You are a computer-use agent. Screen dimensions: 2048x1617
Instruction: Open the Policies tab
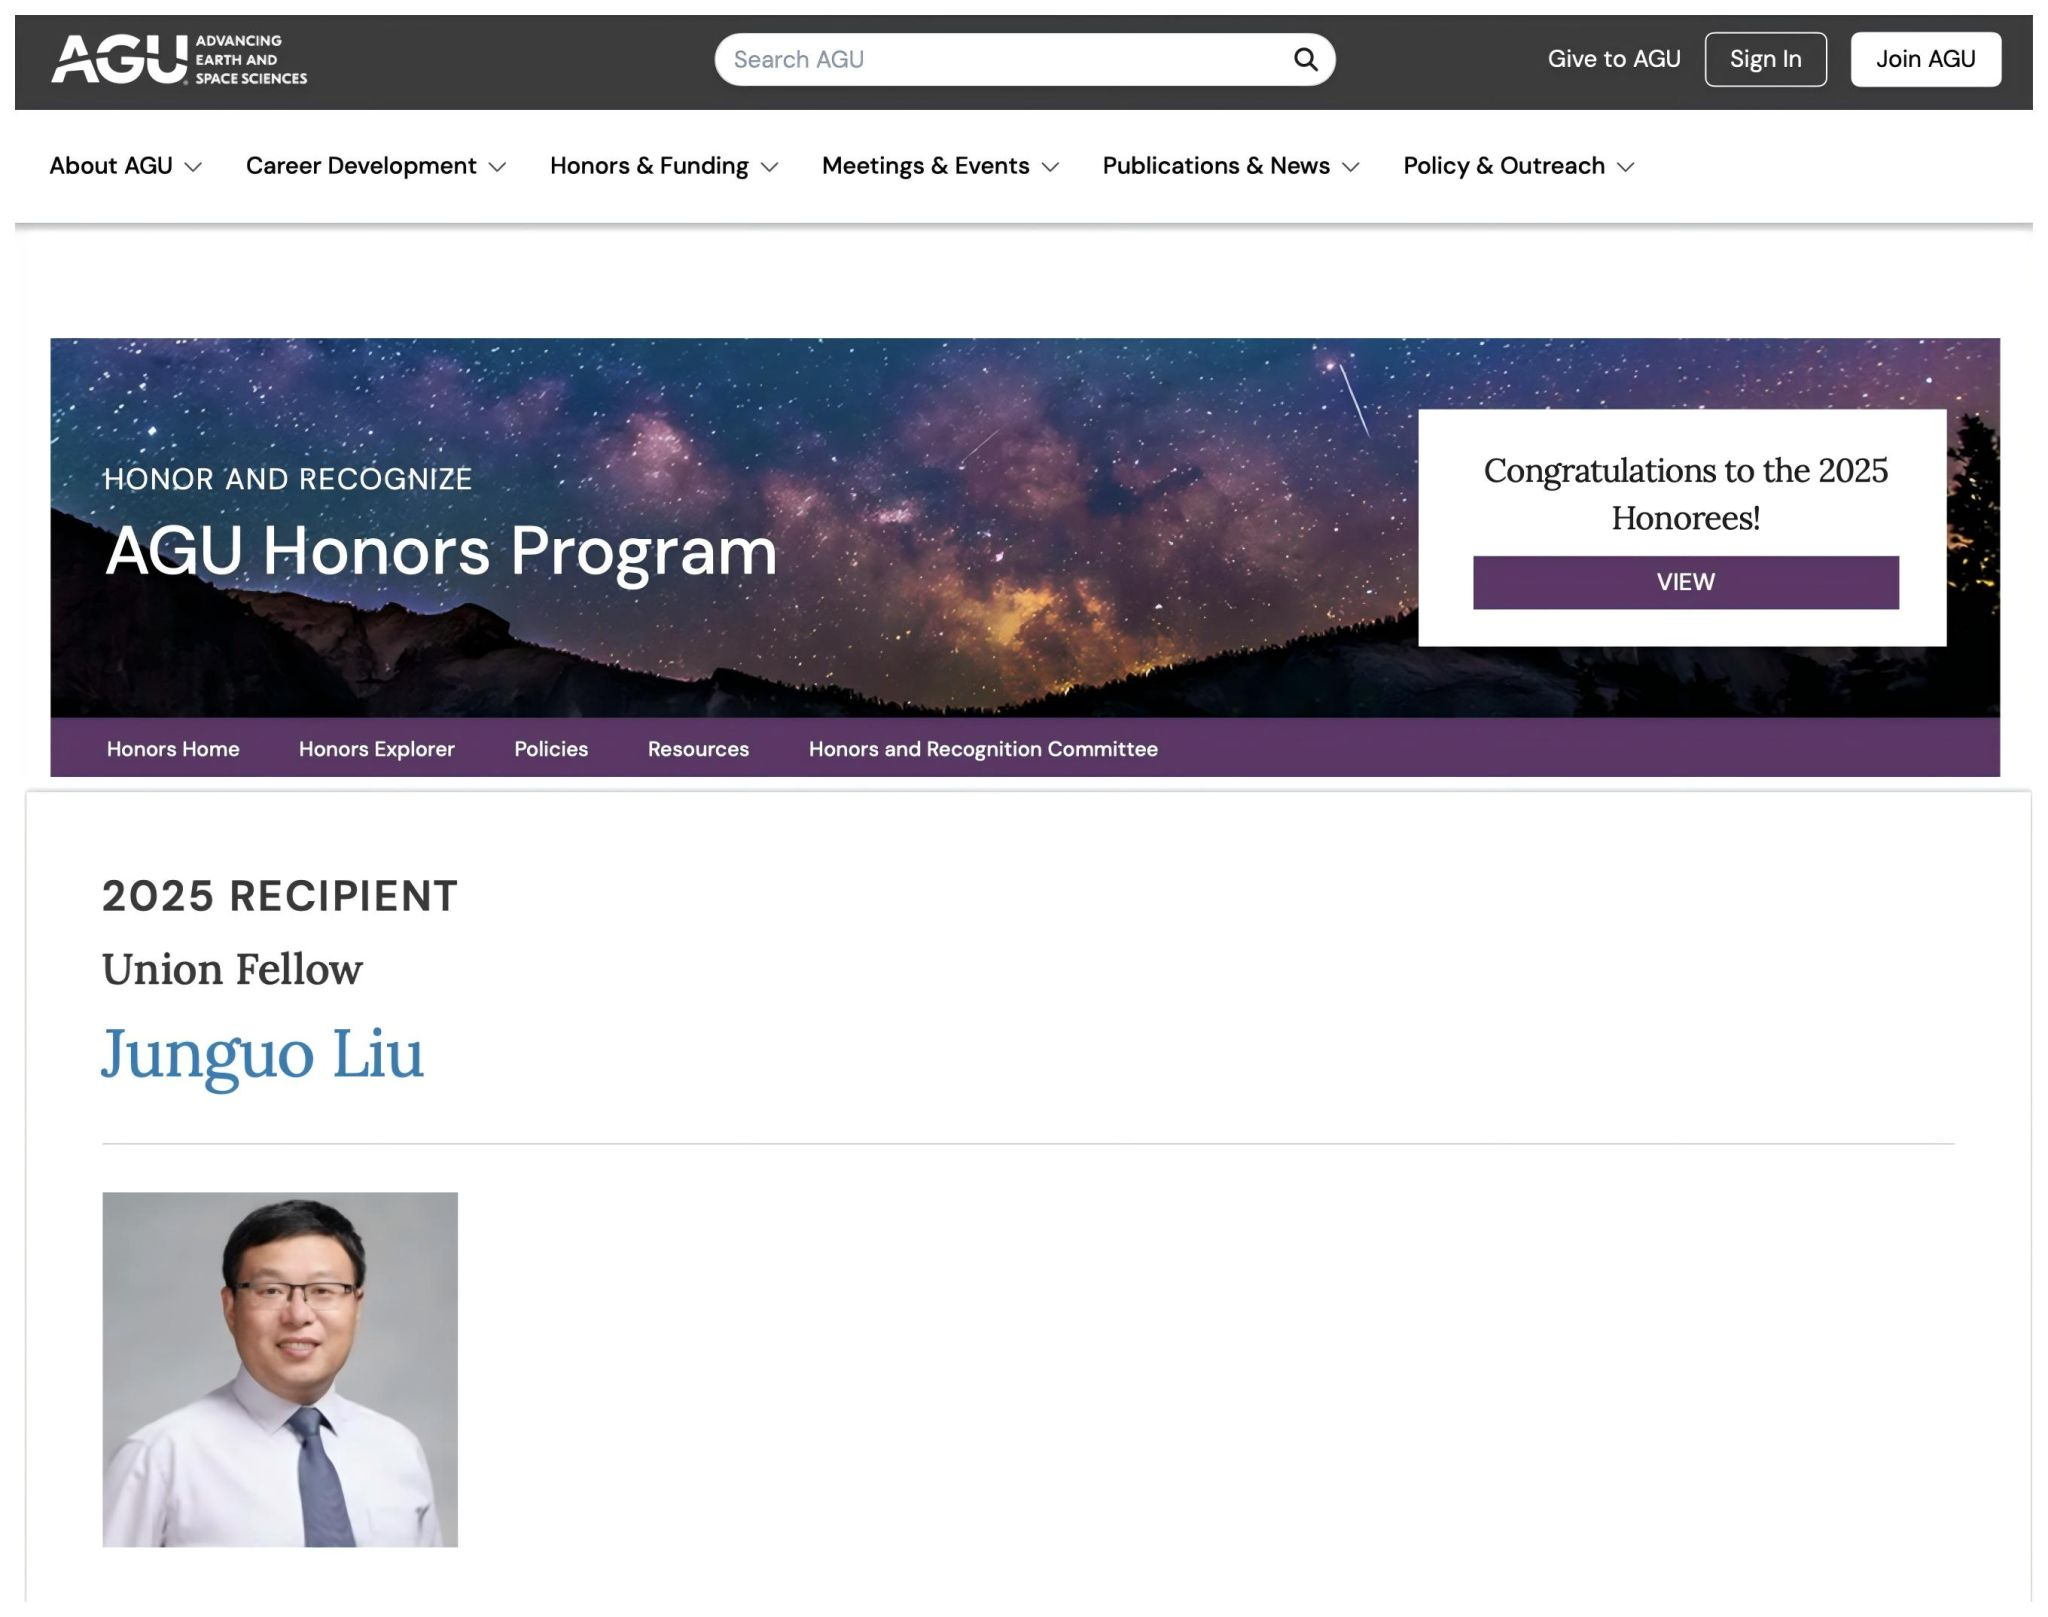coord(551,749)
